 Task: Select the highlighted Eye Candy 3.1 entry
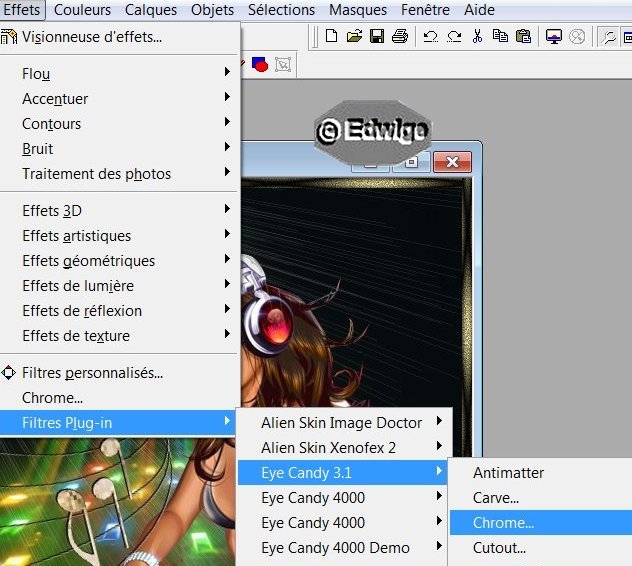pos(343,472)
